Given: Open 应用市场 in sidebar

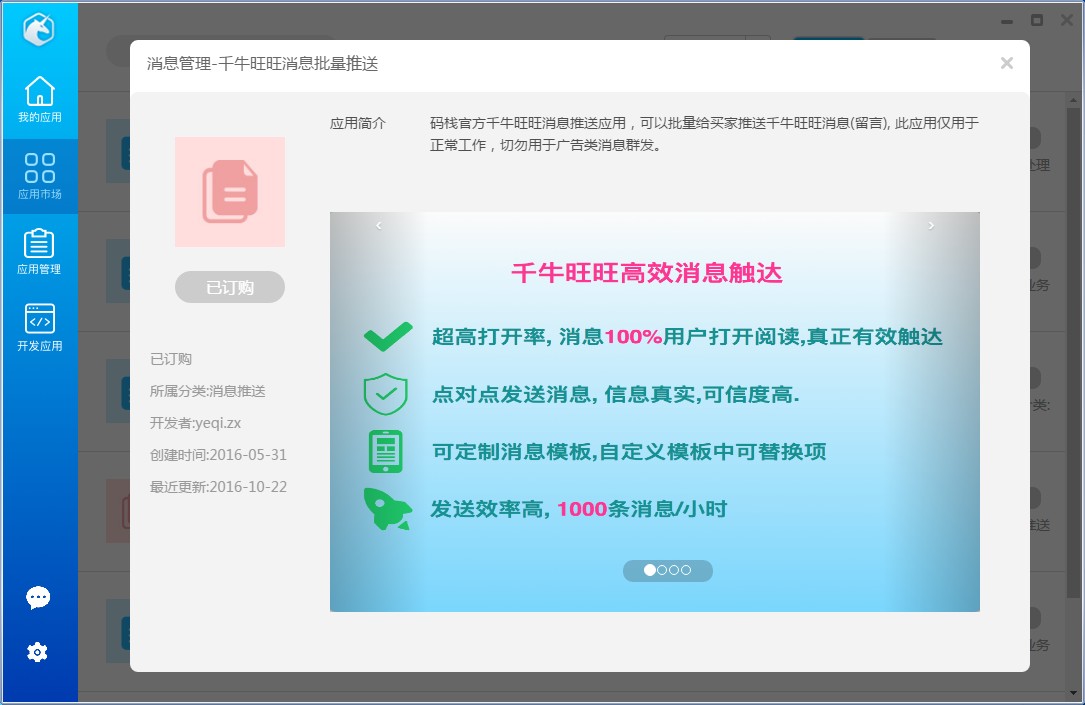Looking at the screenshot, I should point(39,176).
